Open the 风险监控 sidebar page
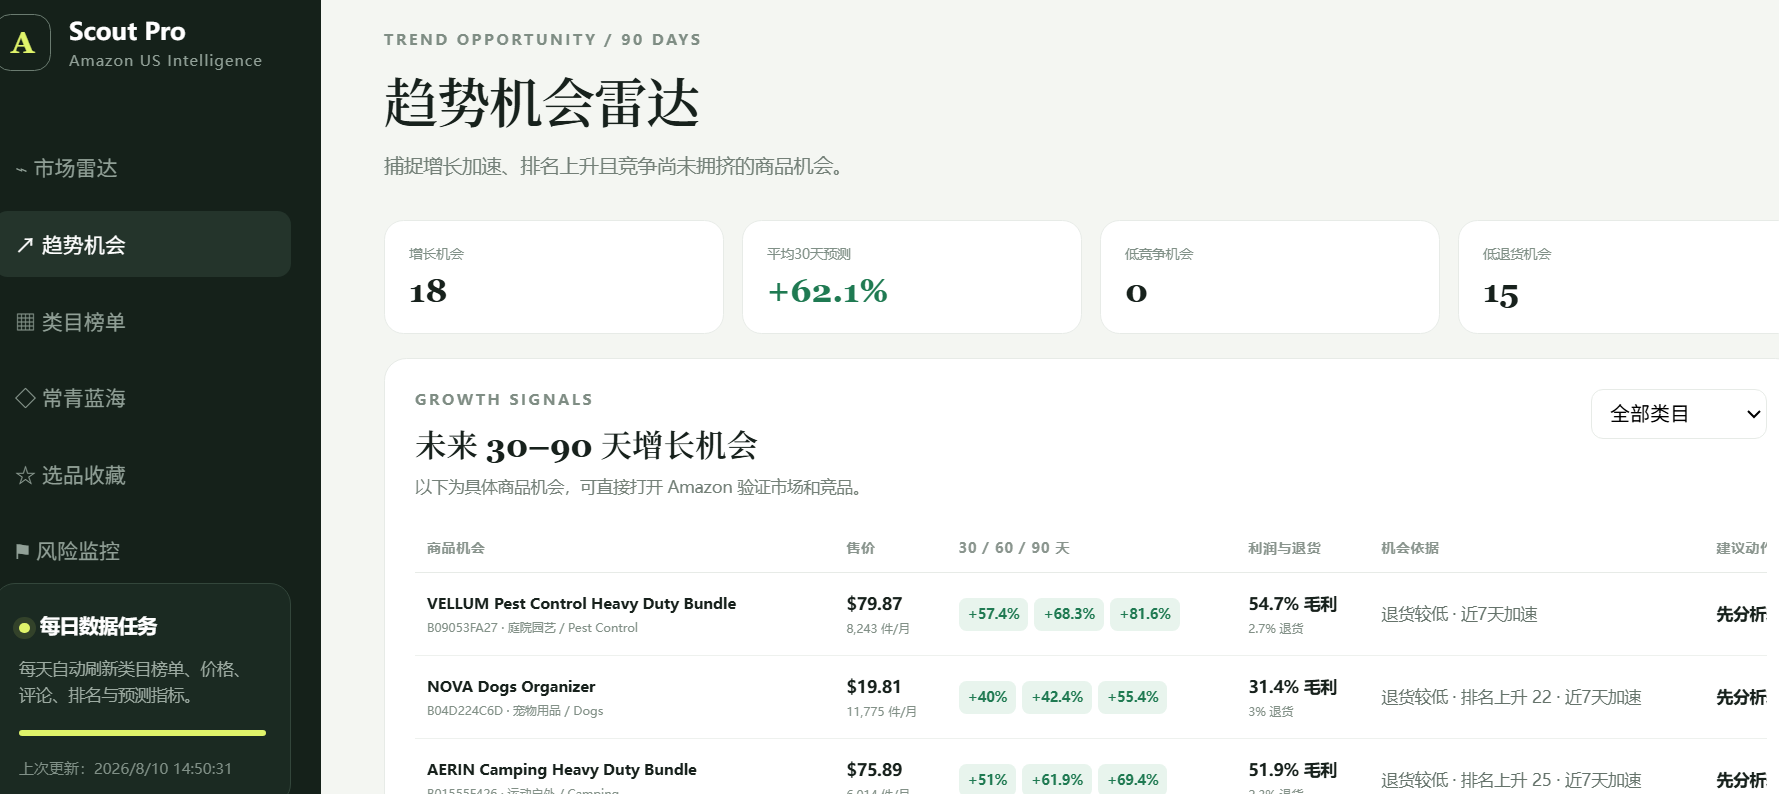The height and width of the screenshot is (794, 1779). tap(145, 551)
